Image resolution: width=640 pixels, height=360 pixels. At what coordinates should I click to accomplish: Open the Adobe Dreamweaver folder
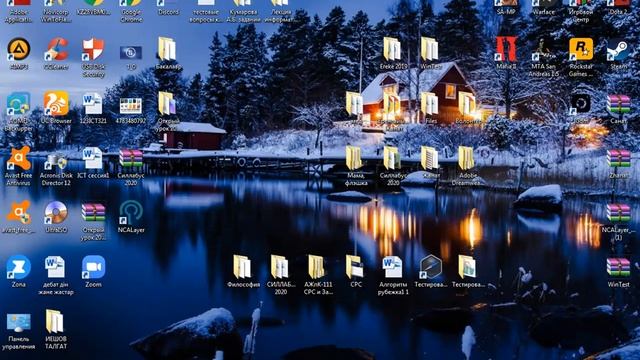(467, 158)
